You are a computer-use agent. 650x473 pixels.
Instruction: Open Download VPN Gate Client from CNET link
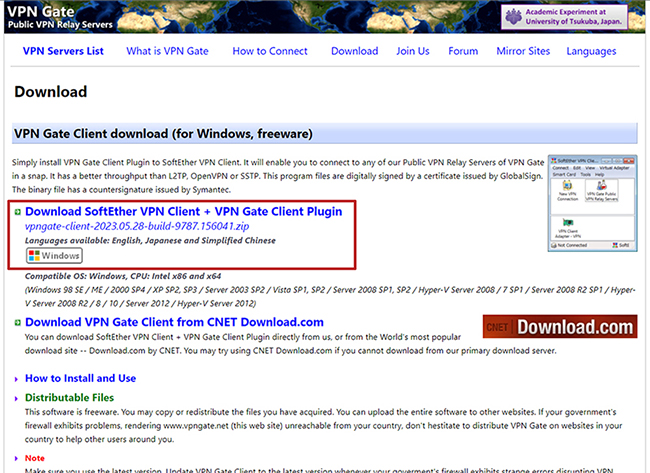click(174, 322)
